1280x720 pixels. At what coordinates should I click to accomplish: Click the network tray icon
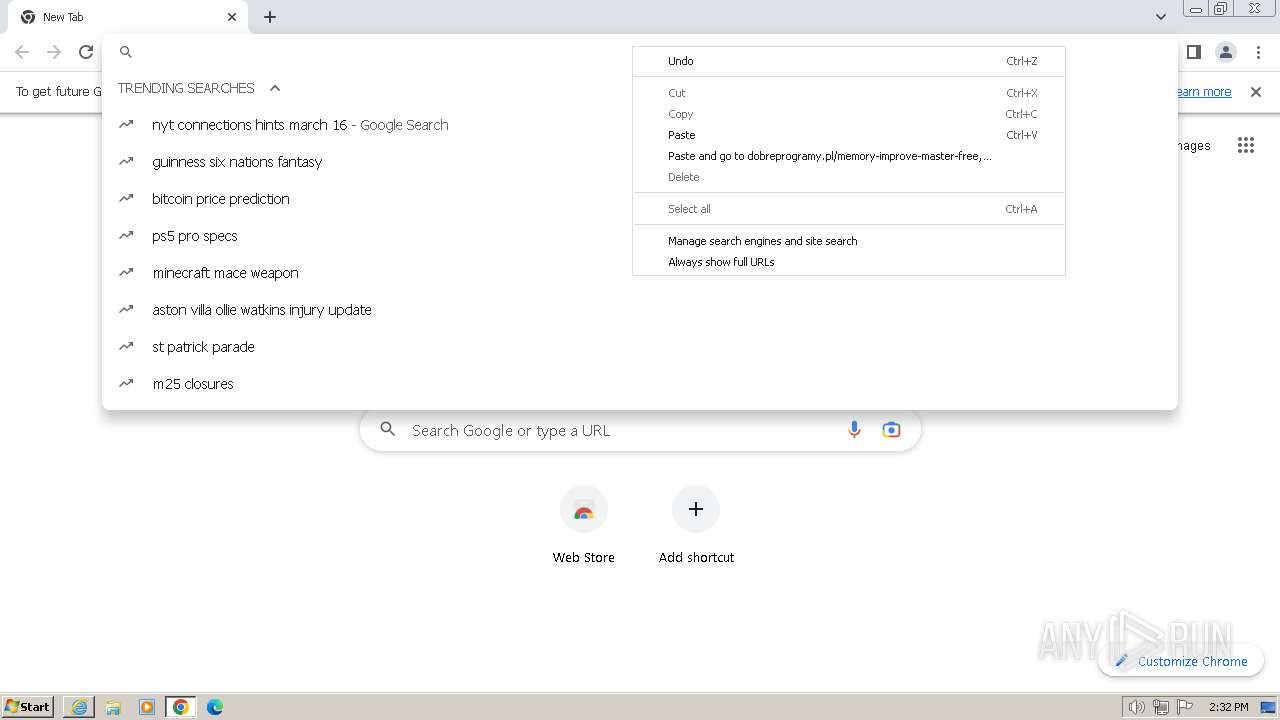1161,707
